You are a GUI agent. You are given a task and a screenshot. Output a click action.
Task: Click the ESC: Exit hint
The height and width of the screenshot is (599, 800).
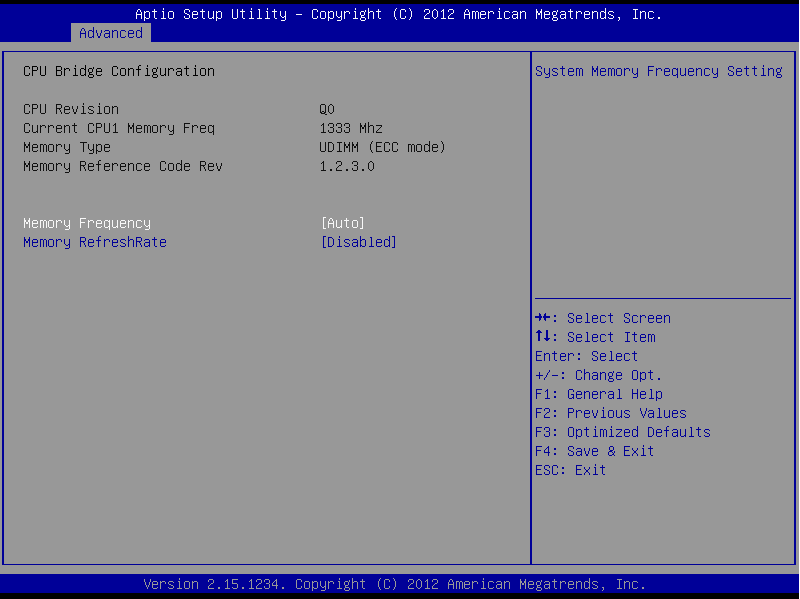click(x=570, y=470)
